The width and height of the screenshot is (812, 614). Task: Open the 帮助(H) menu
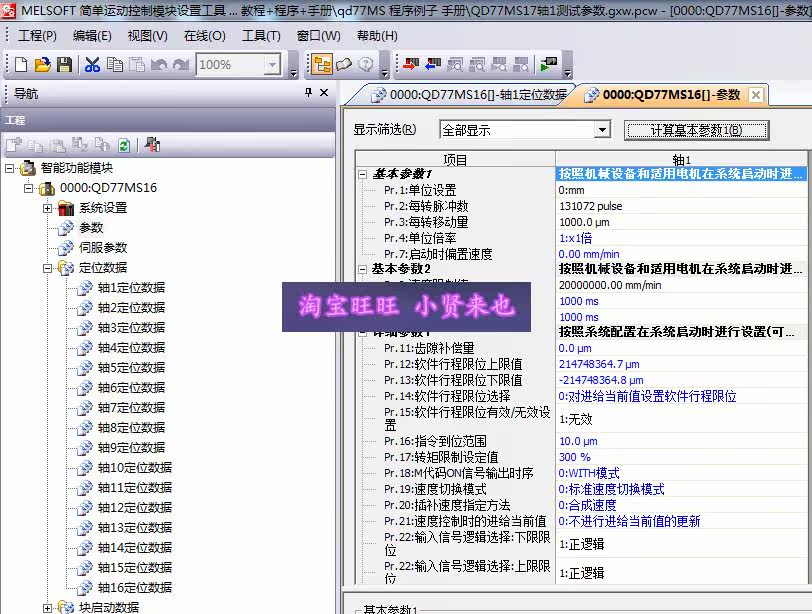pyautogui.click(x=377, y=36)
